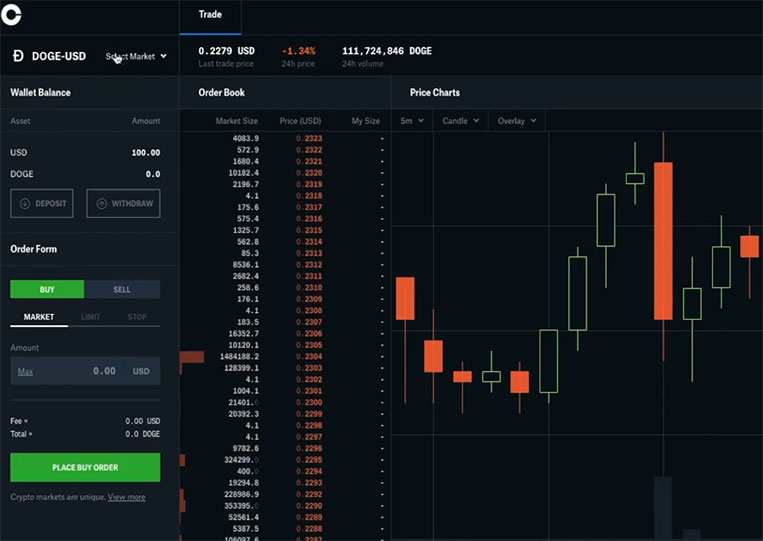Click the Total value 0.0 DOGE
763x541 pixels.
click(x=142, y=434)
